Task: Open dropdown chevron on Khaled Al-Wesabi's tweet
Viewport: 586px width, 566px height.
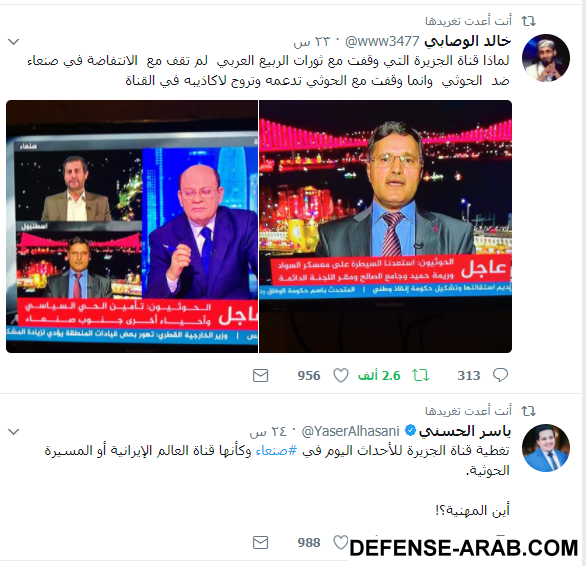Action: pos(14,41)
